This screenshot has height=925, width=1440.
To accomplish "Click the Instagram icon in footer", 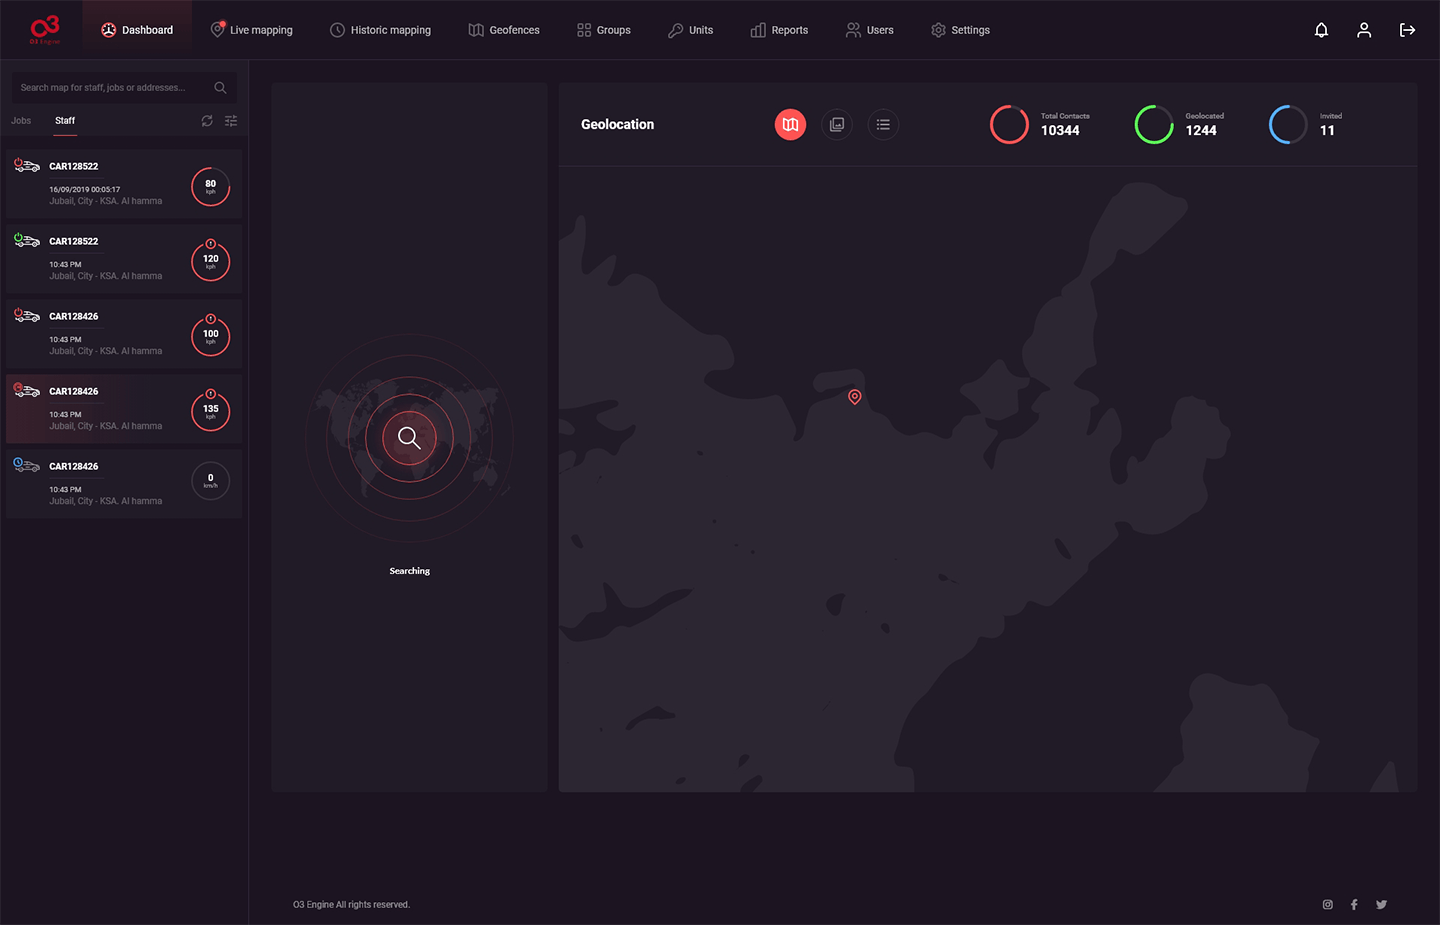I will (x=1328, y=904).
